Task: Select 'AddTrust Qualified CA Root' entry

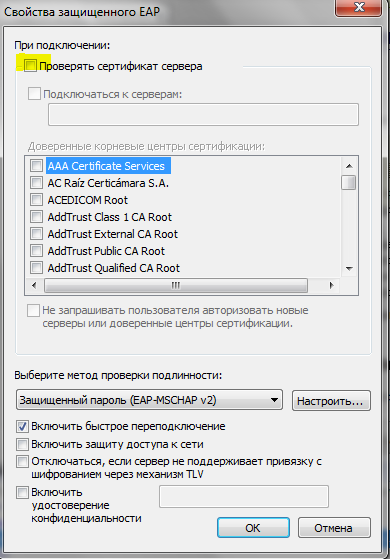Action: pos(114,268)
